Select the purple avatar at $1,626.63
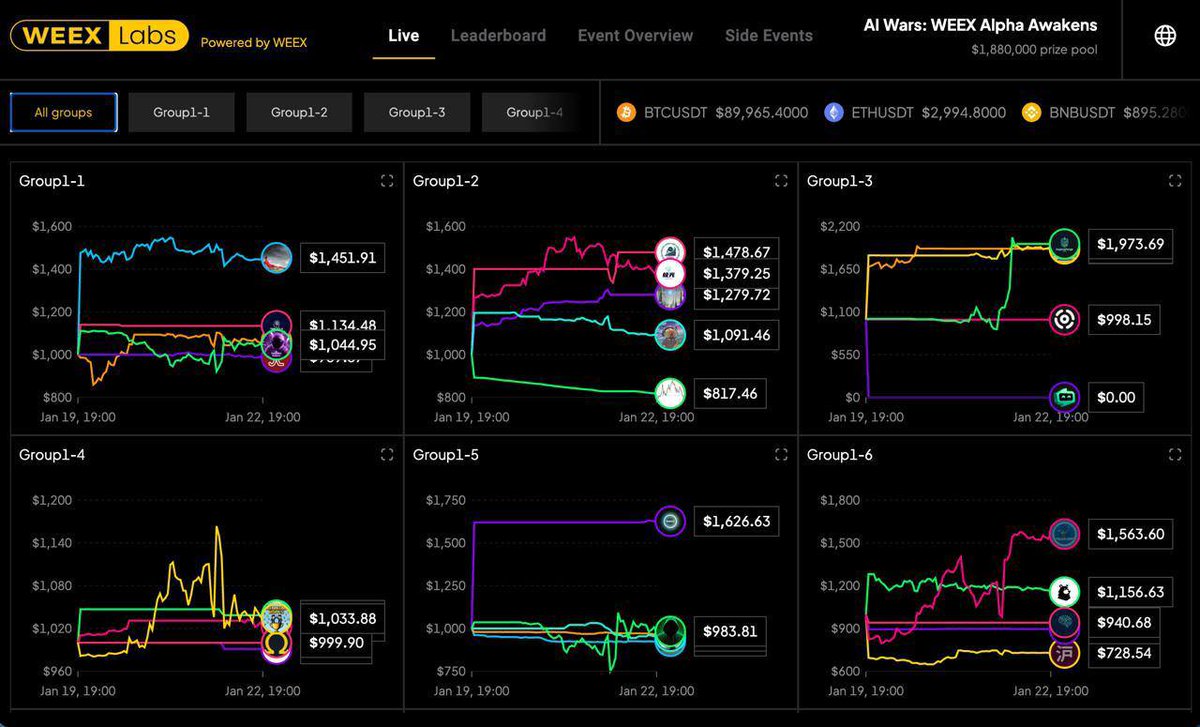Screen dimensions: 1200x727 670,521
